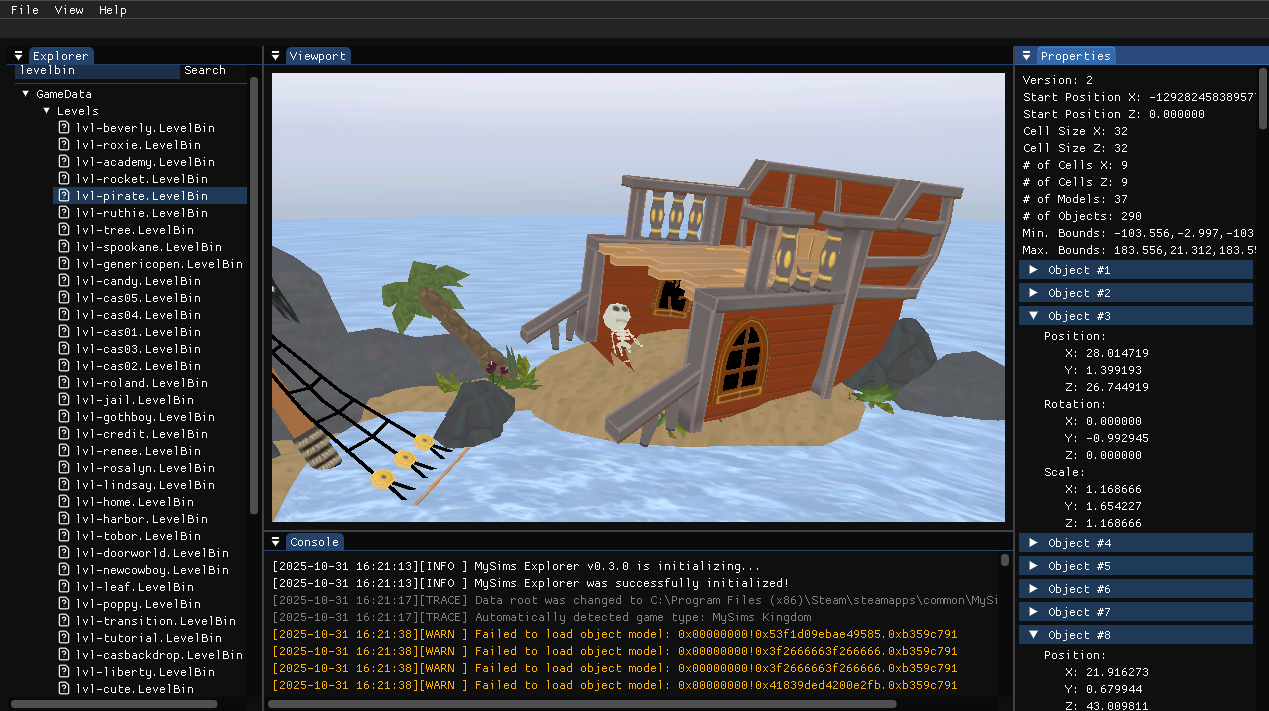Click the file icon beside lvl-tutorial.LevelBin
The width and height of the screenshot is (1269, 711).
click(65, 637)
